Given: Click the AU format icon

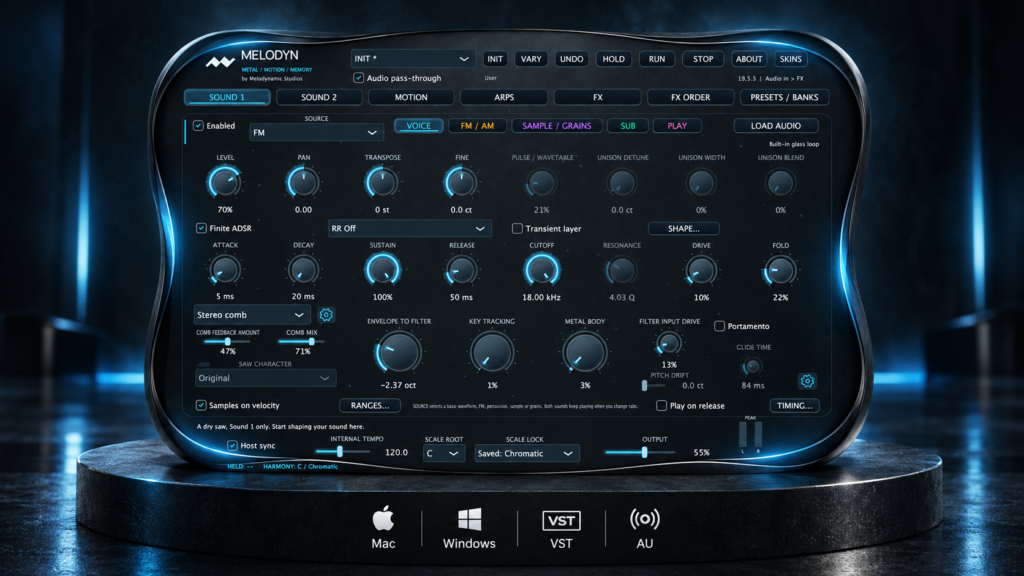Looking at the screenshot, I should point(645,519).
